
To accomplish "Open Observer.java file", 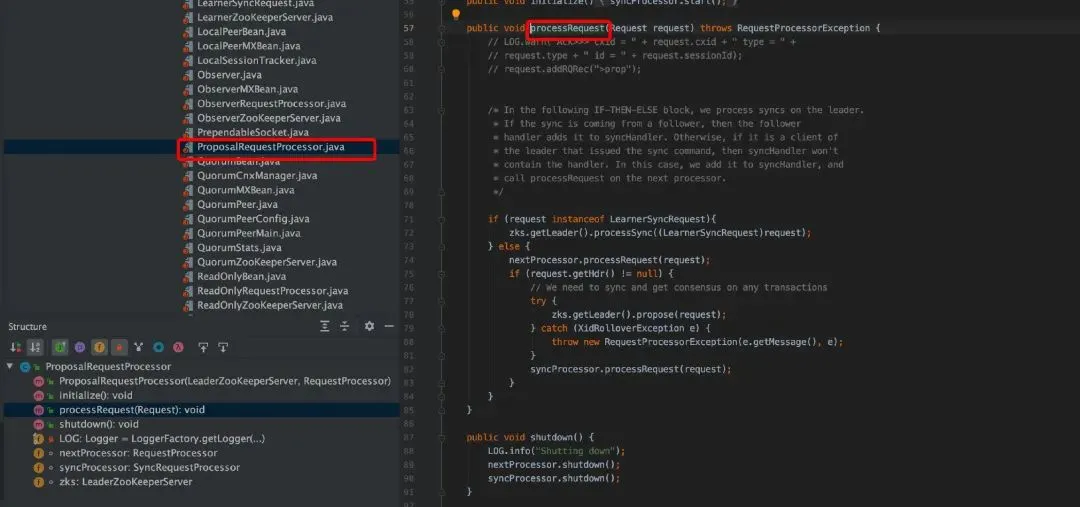I will click(x=229, y=75).
